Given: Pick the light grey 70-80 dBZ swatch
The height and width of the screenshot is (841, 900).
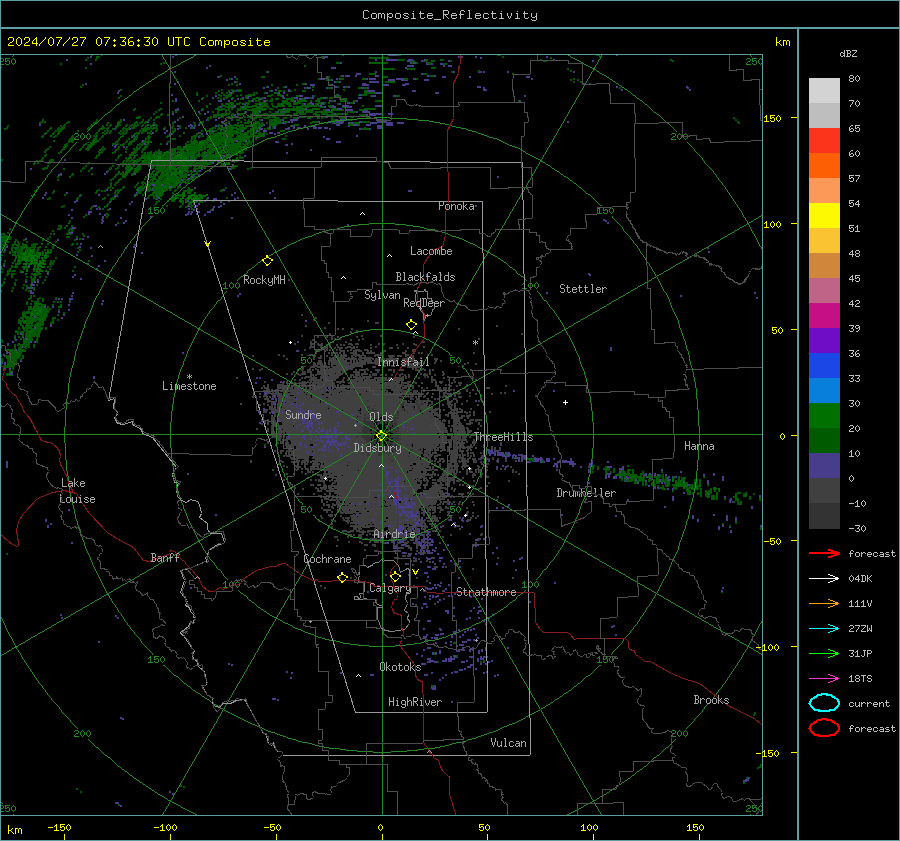Looking at the screenshot, I should tap(824, 91).
